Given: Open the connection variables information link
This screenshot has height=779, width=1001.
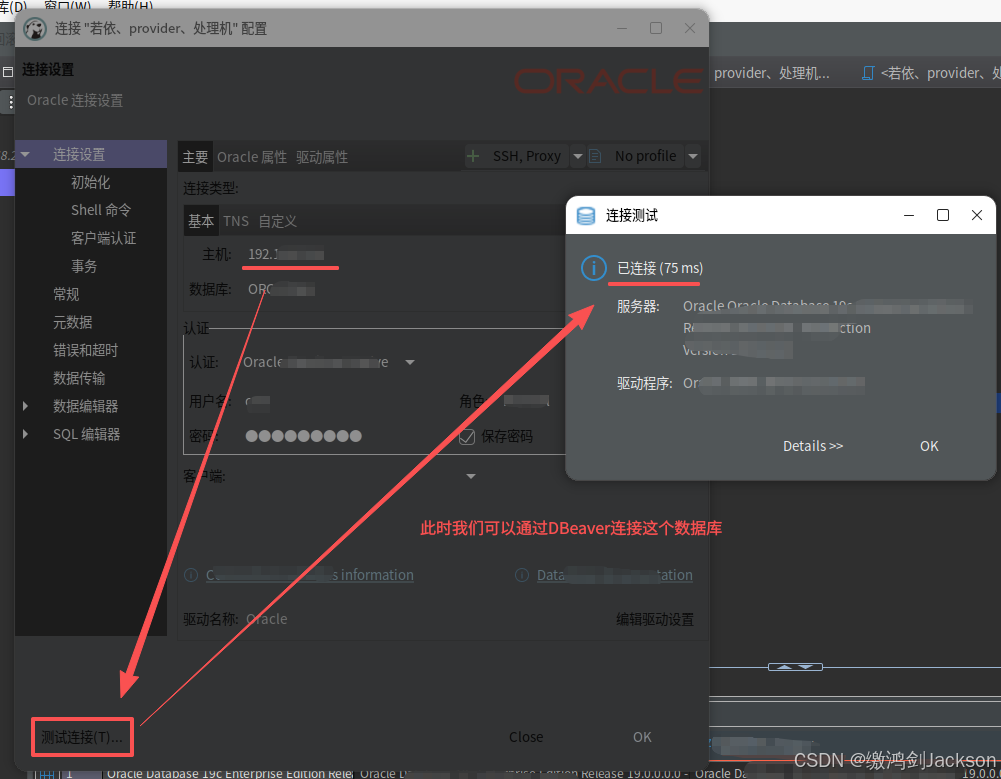Looking at the screenshot, I should [x=310, y=575].
